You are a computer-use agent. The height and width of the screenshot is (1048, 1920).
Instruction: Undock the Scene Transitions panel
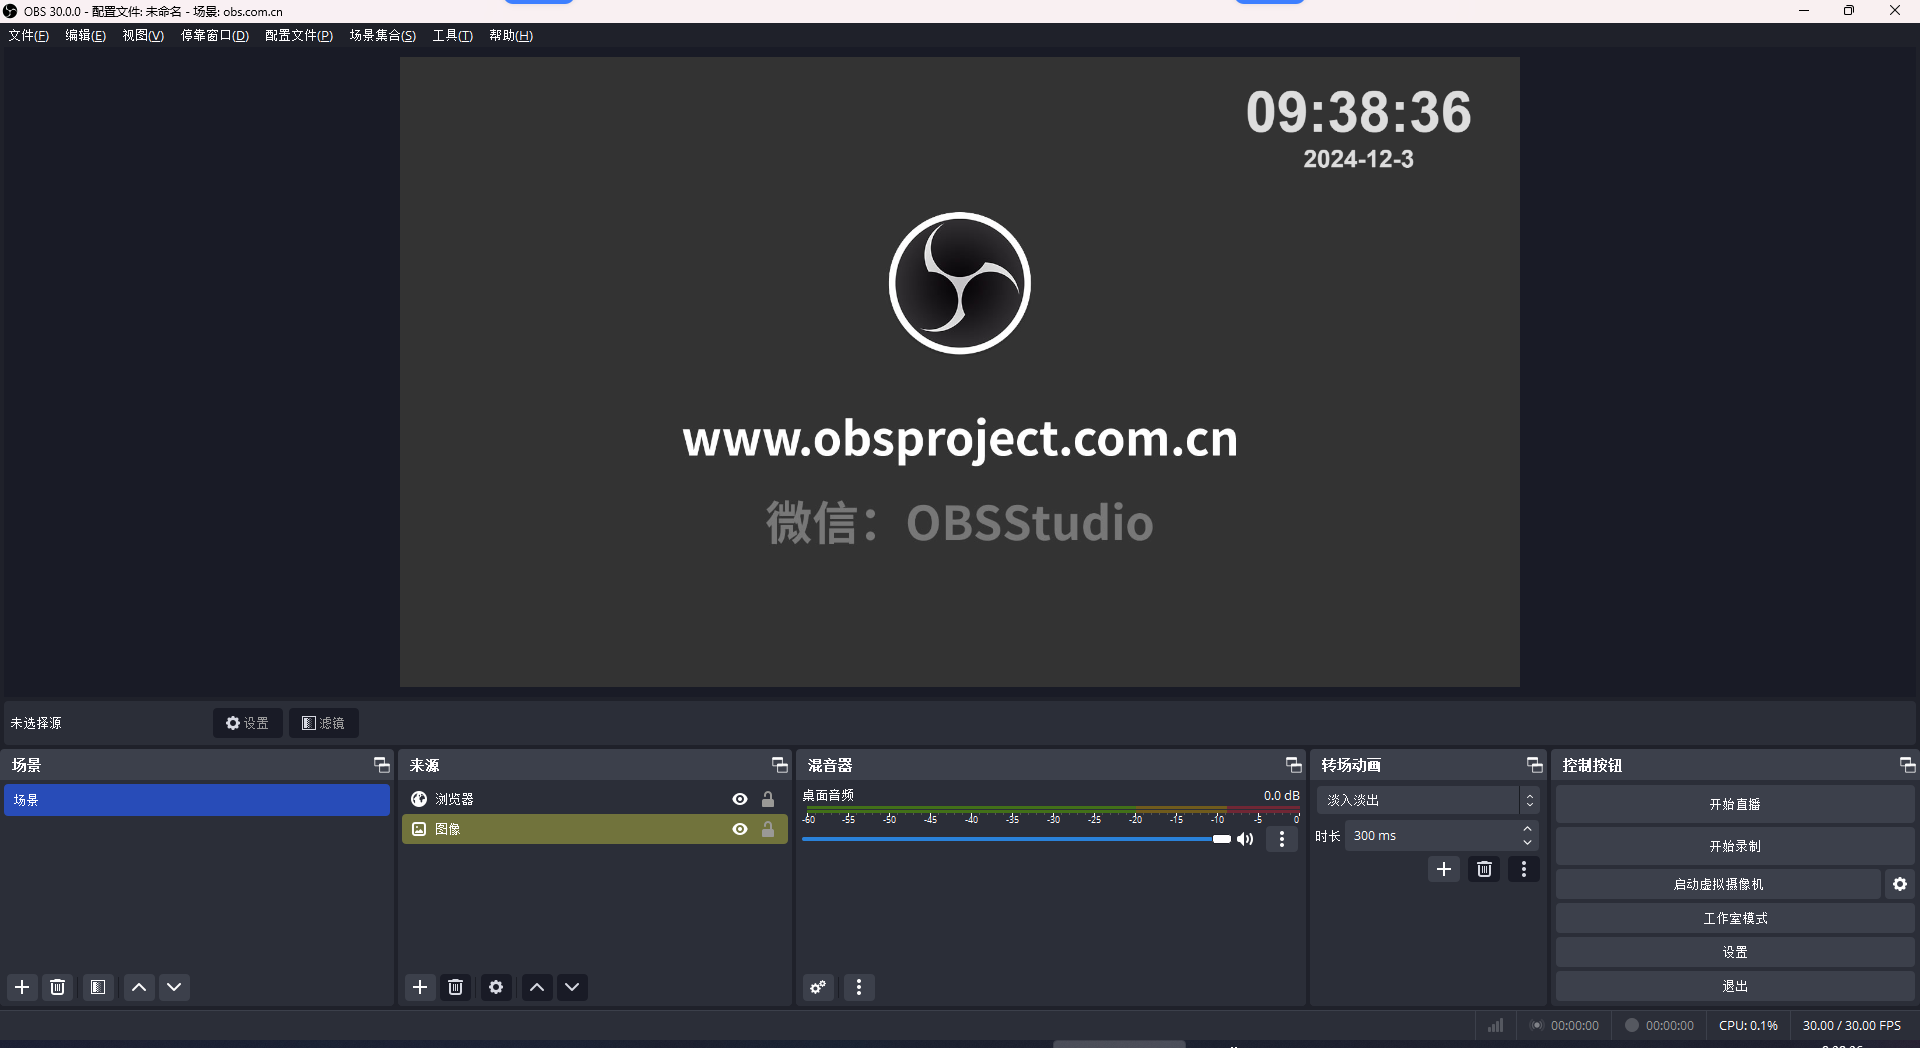(x=1535, y=765)
